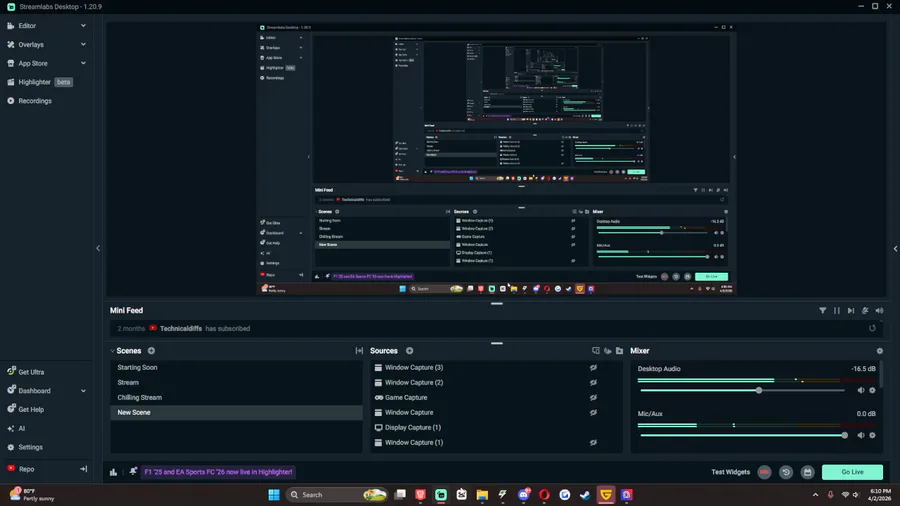This screenshot has height=506, width=900.
Task: Select the Stream scene
Action: pos(236,383)
